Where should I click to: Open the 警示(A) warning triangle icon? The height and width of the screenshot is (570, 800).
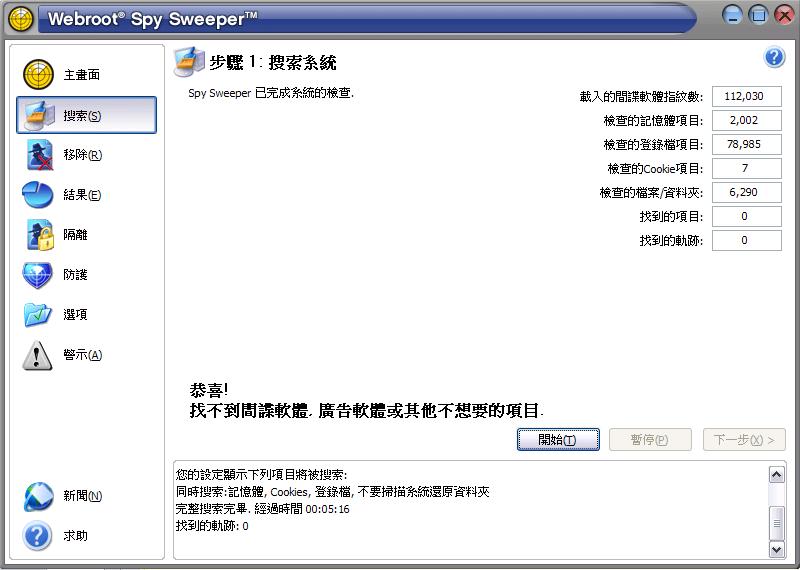click(x=37, y=355)
